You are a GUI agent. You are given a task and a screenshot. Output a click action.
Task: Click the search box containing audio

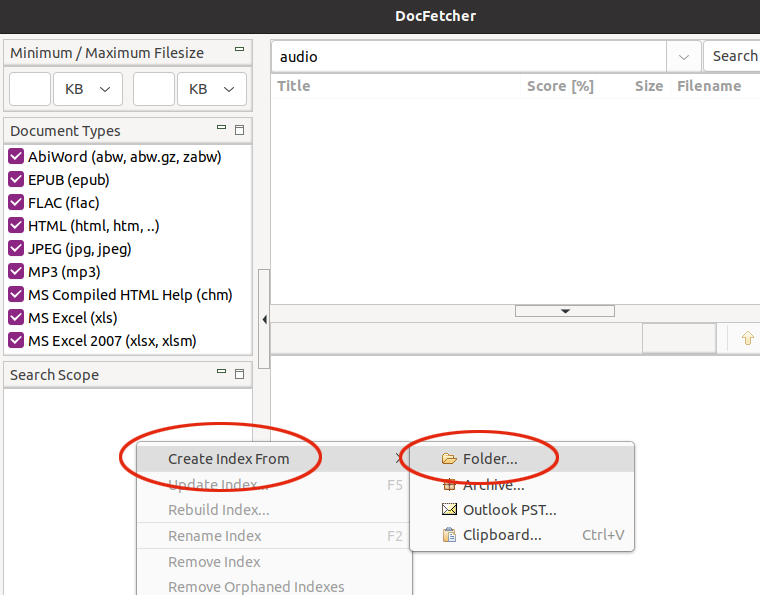[469, 57]
